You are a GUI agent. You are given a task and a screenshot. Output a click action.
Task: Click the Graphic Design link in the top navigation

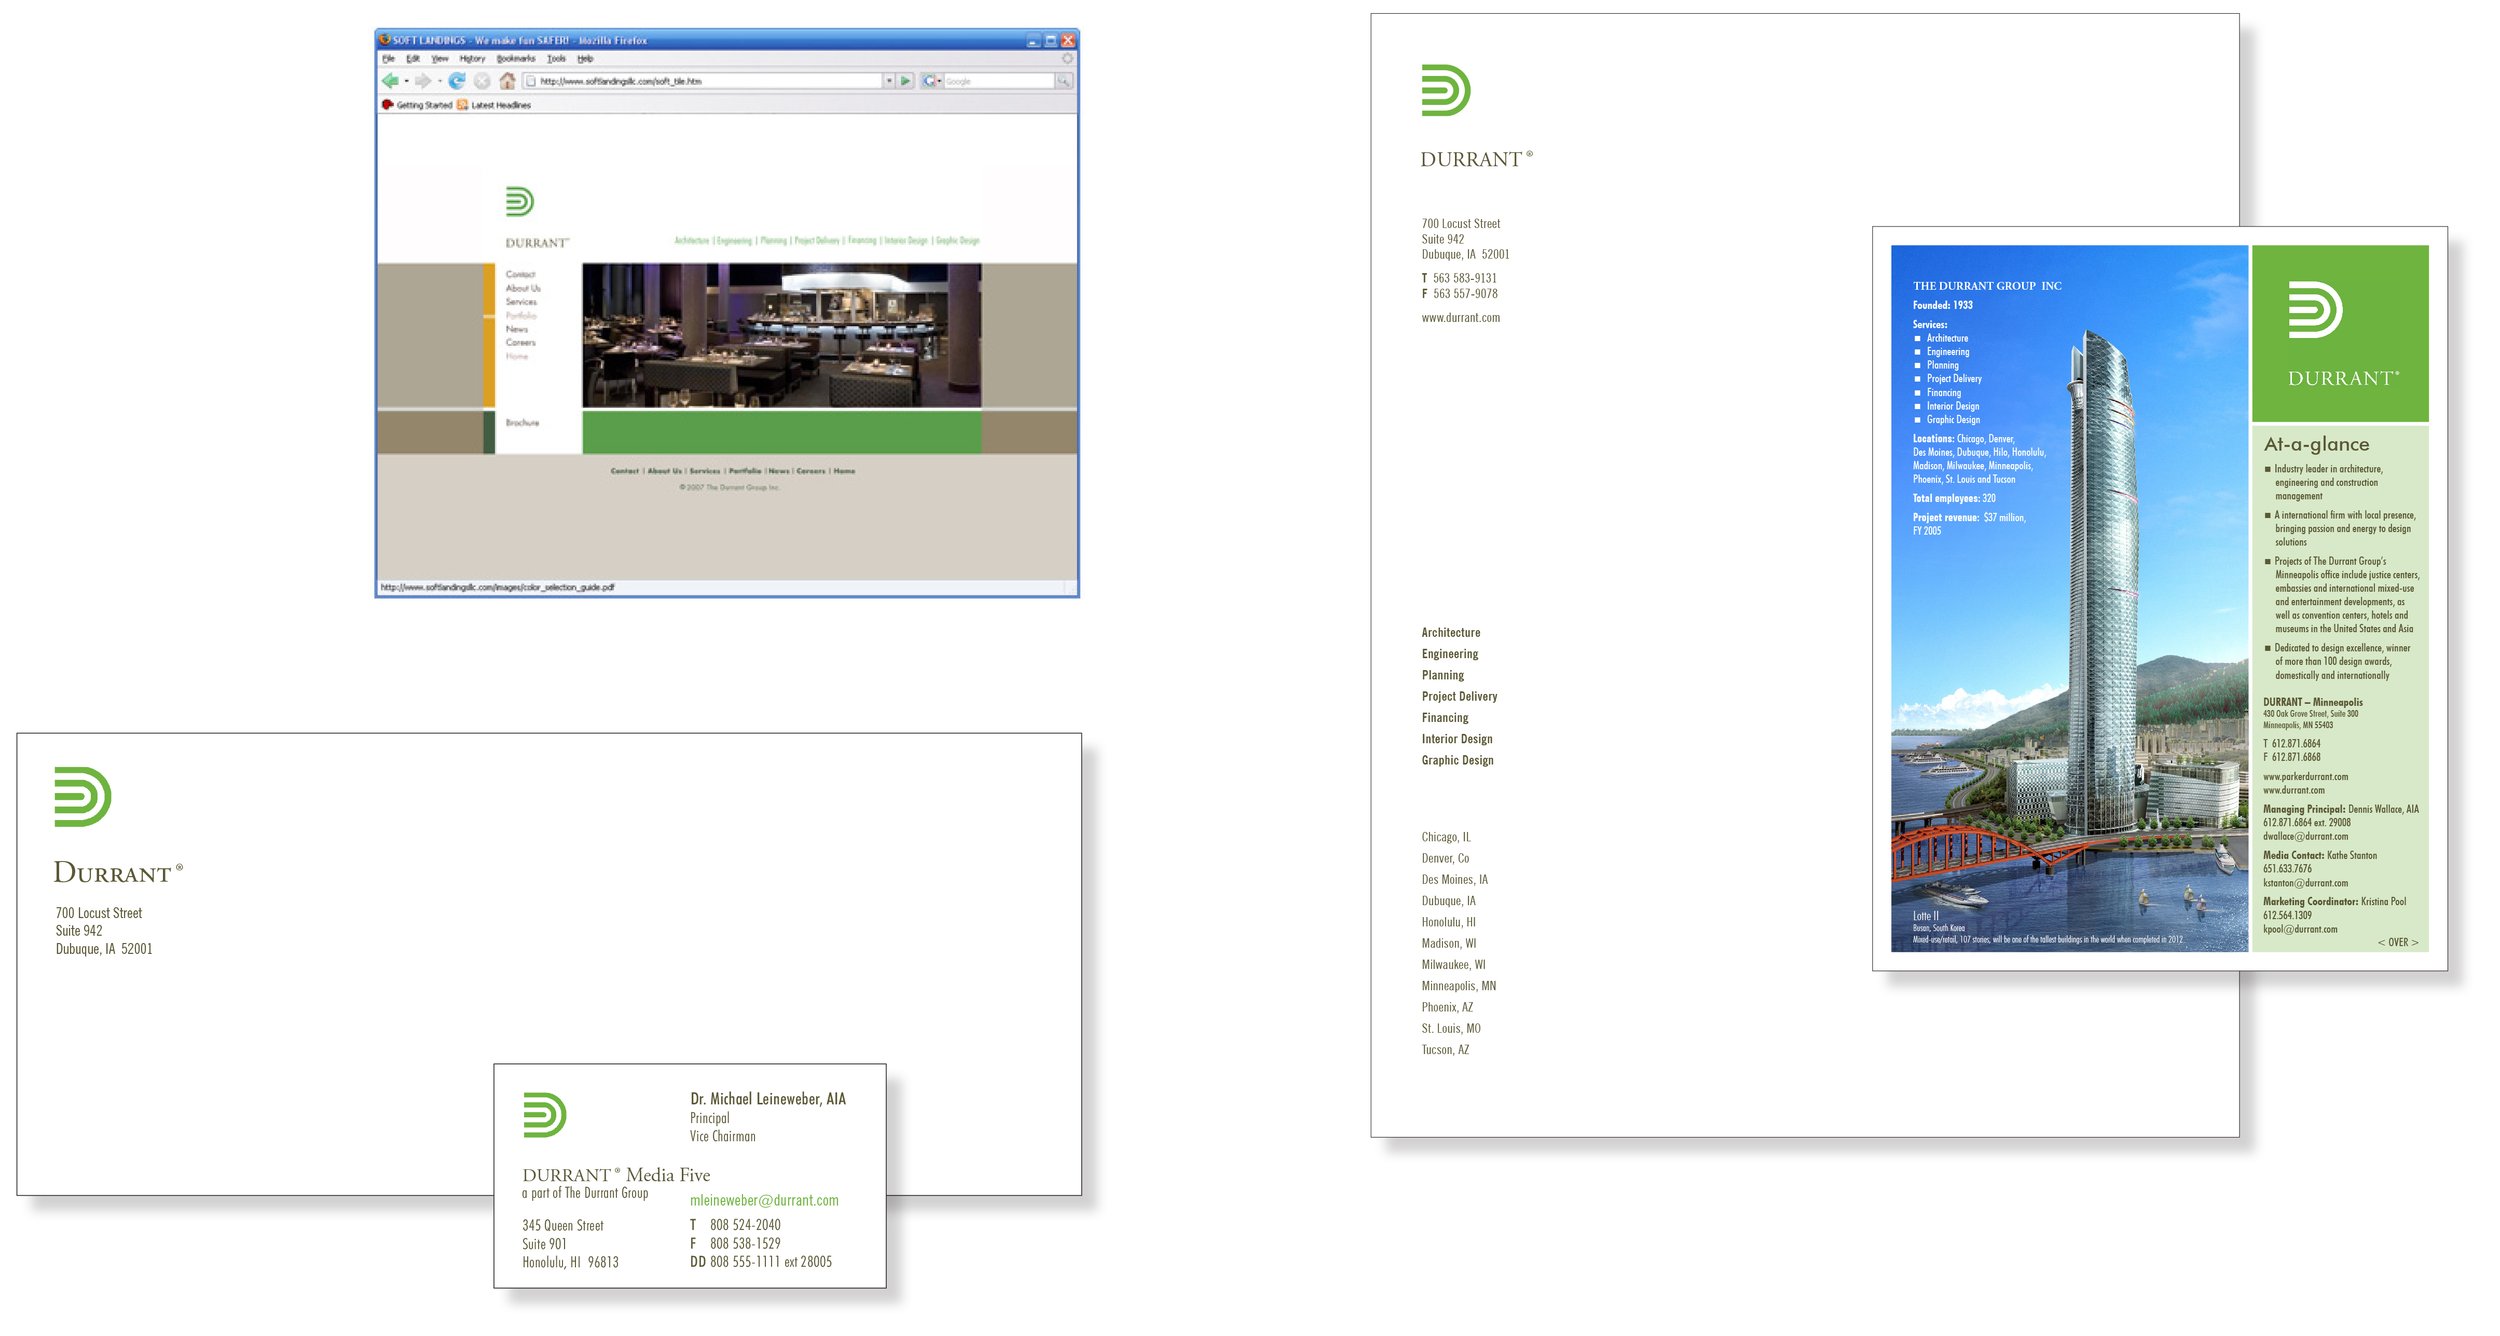pos(958,241)
